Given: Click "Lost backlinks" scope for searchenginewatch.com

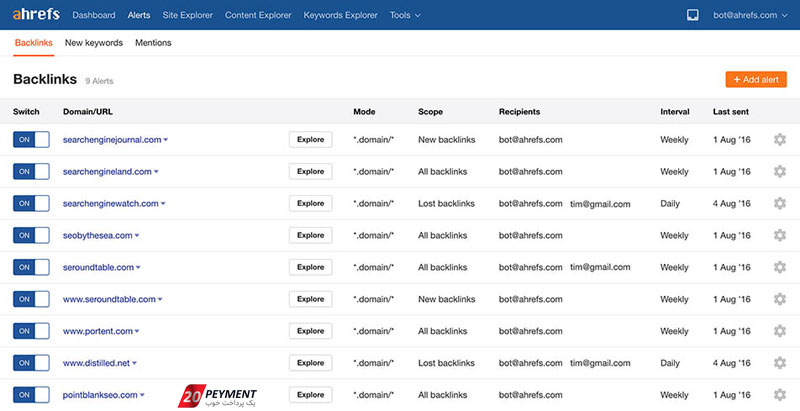Looking at the screenshot, I should coord(446,203).
